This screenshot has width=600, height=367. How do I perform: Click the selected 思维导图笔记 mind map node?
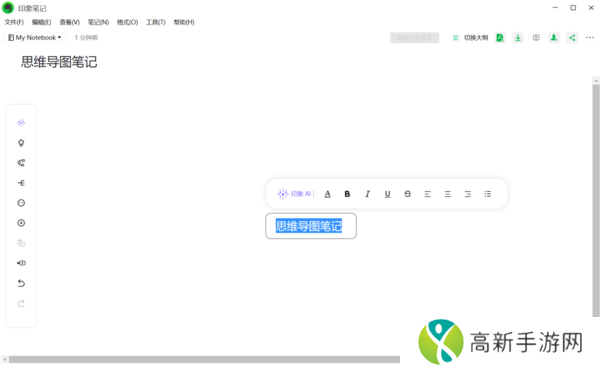tap(311, 226)
